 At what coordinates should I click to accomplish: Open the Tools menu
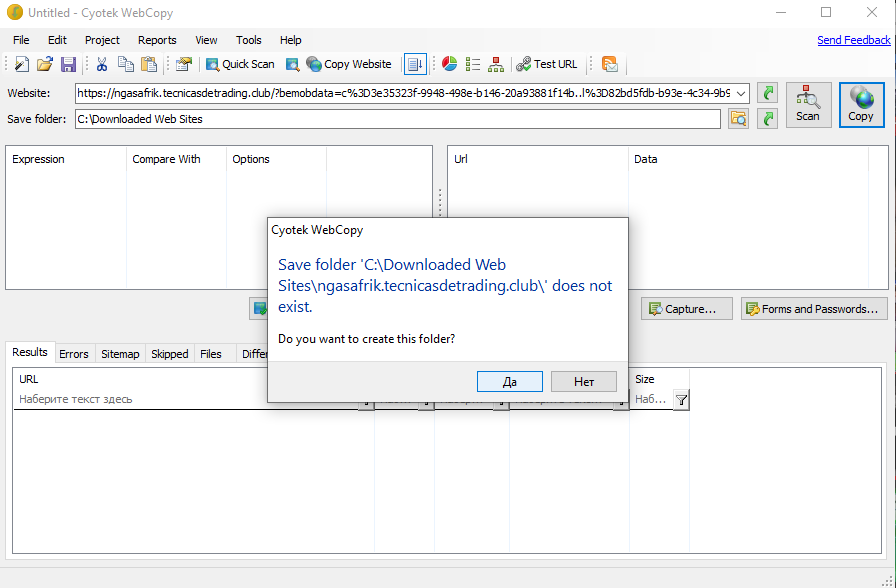pyautogui.click(x=249, y=40)
